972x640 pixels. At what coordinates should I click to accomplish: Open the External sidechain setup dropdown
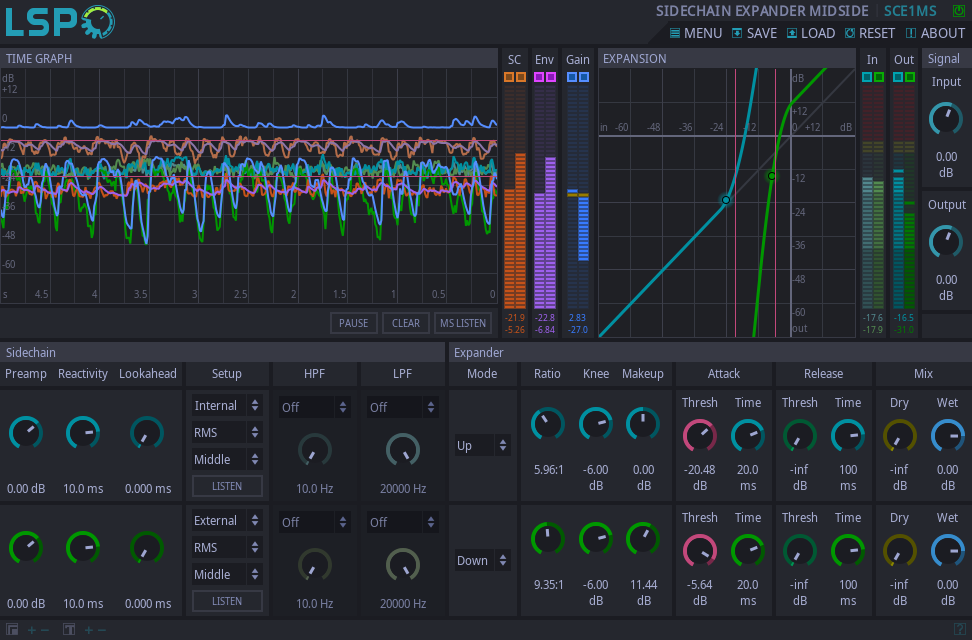point(227,520)
